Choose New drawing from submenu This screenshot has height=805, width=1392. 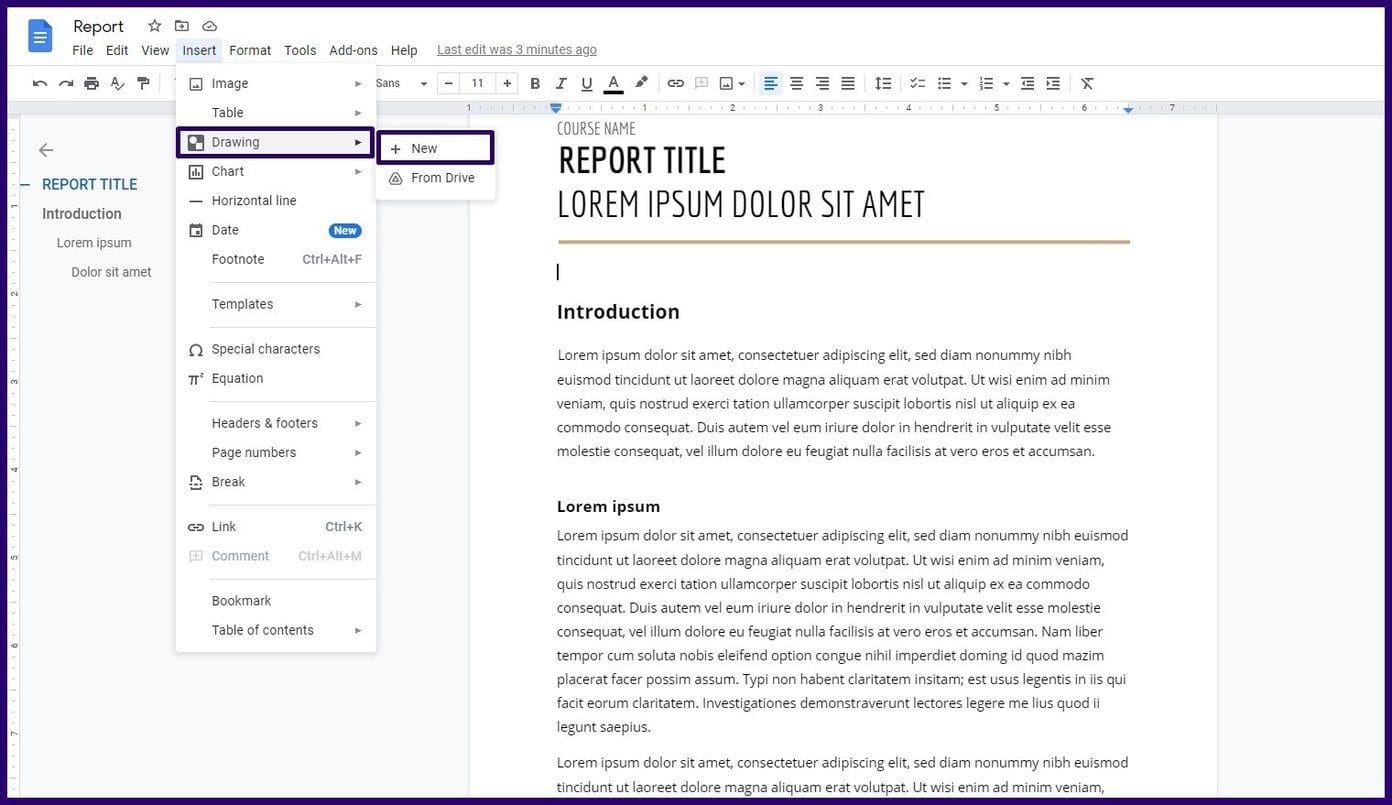point(435,148)
